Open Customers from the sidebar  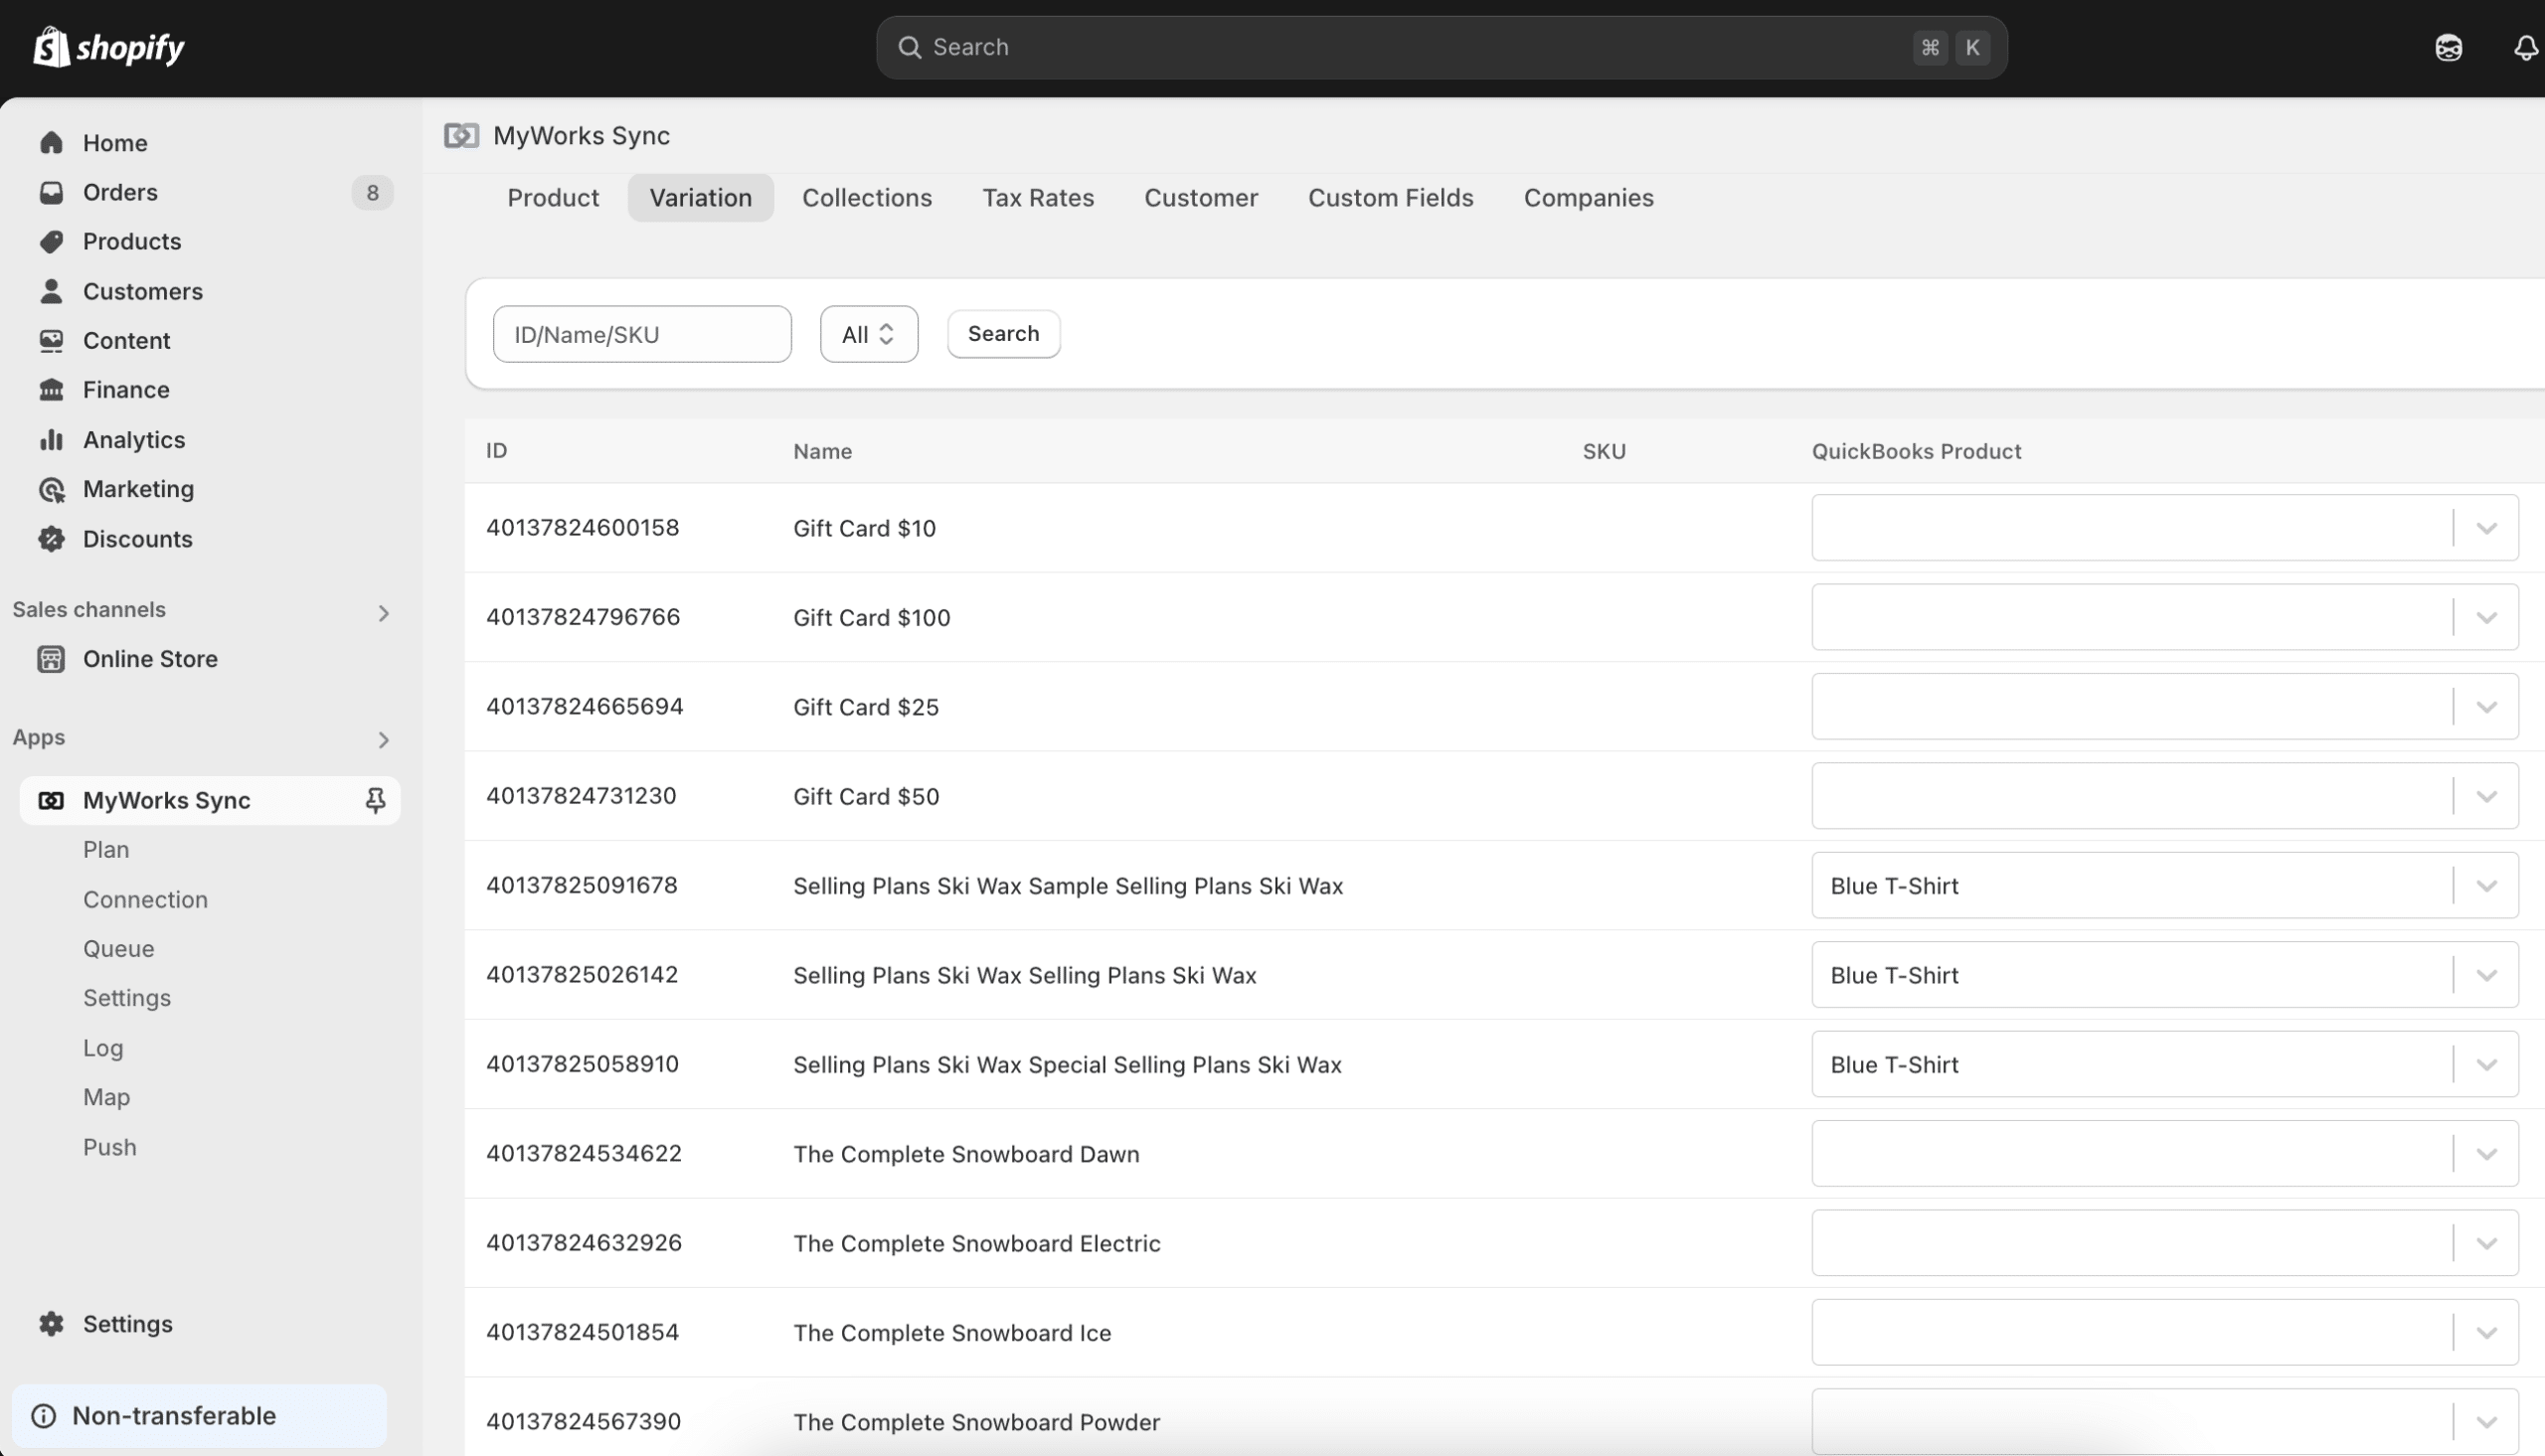(142, 291)
